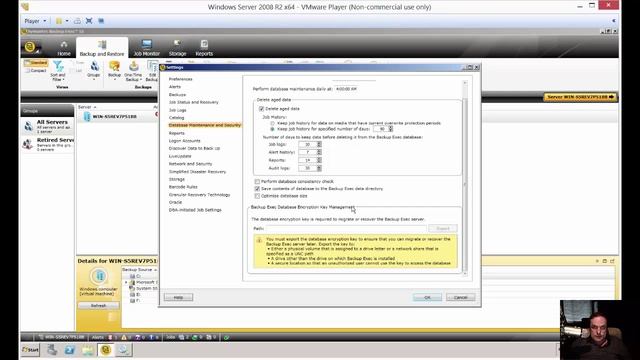The width and height of the screenshot is (640, 360).
Task: Open Barcode Rules settings
Action: click(183, 187)
